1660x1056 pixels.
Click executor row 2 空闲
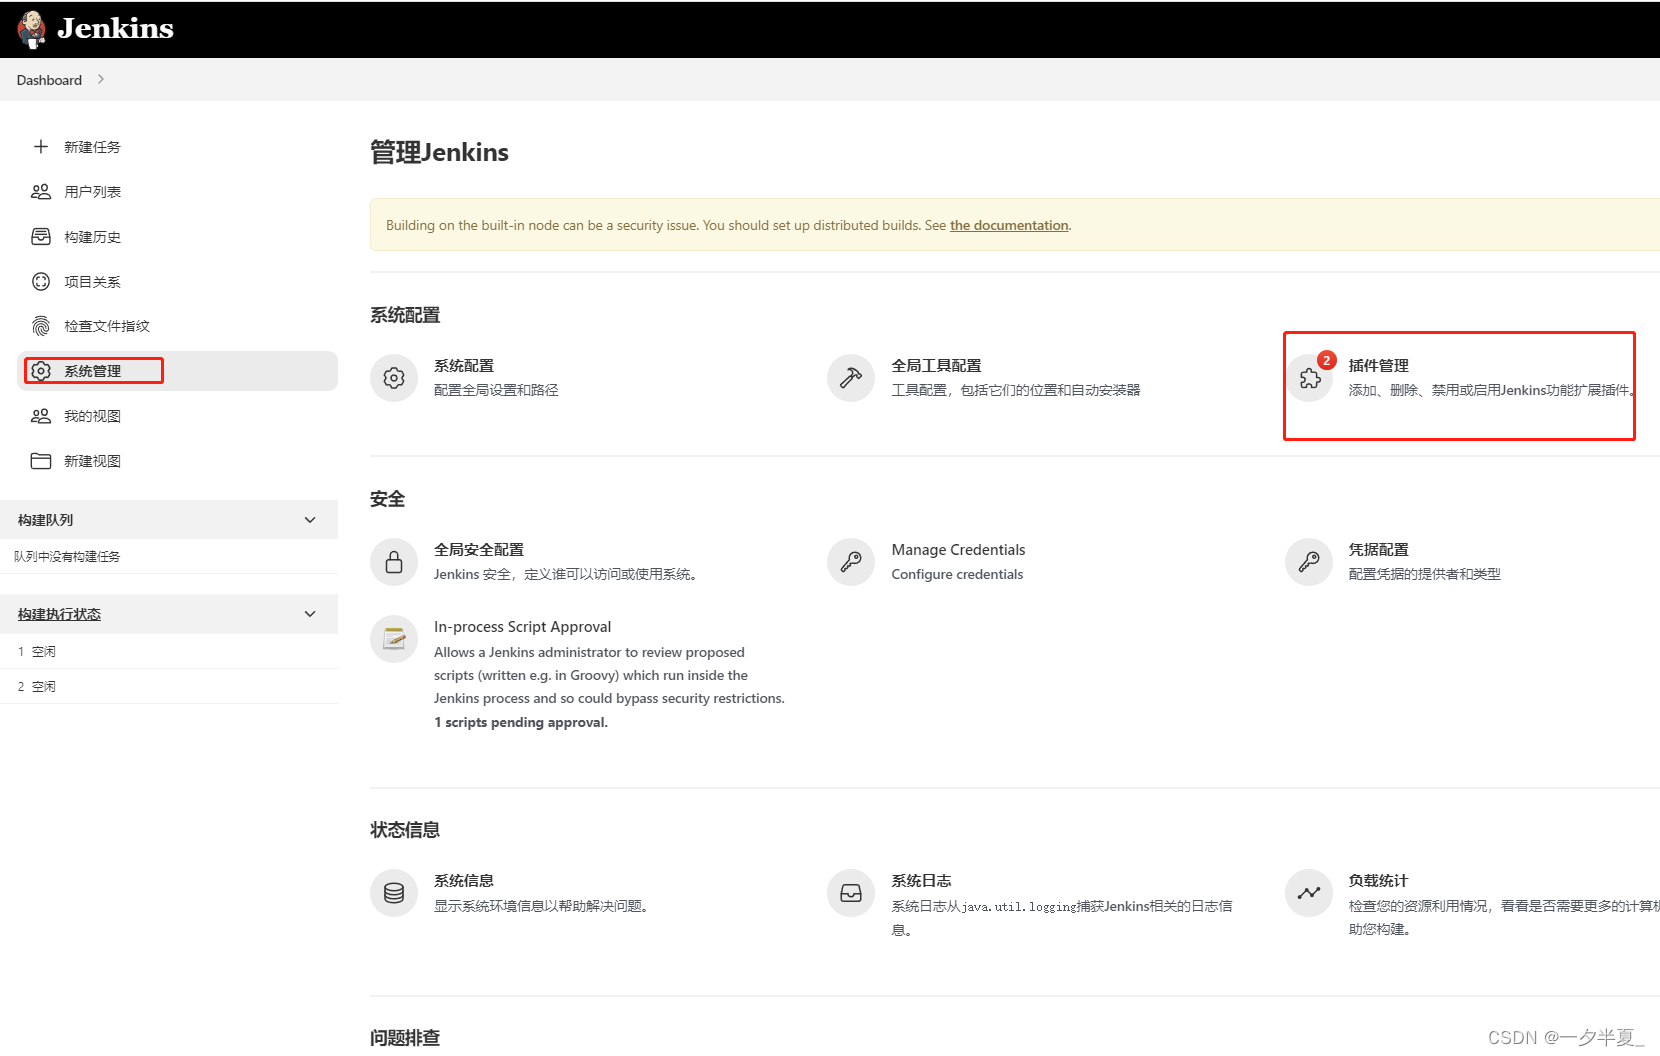pyautogui.click(x=169, y=686)
